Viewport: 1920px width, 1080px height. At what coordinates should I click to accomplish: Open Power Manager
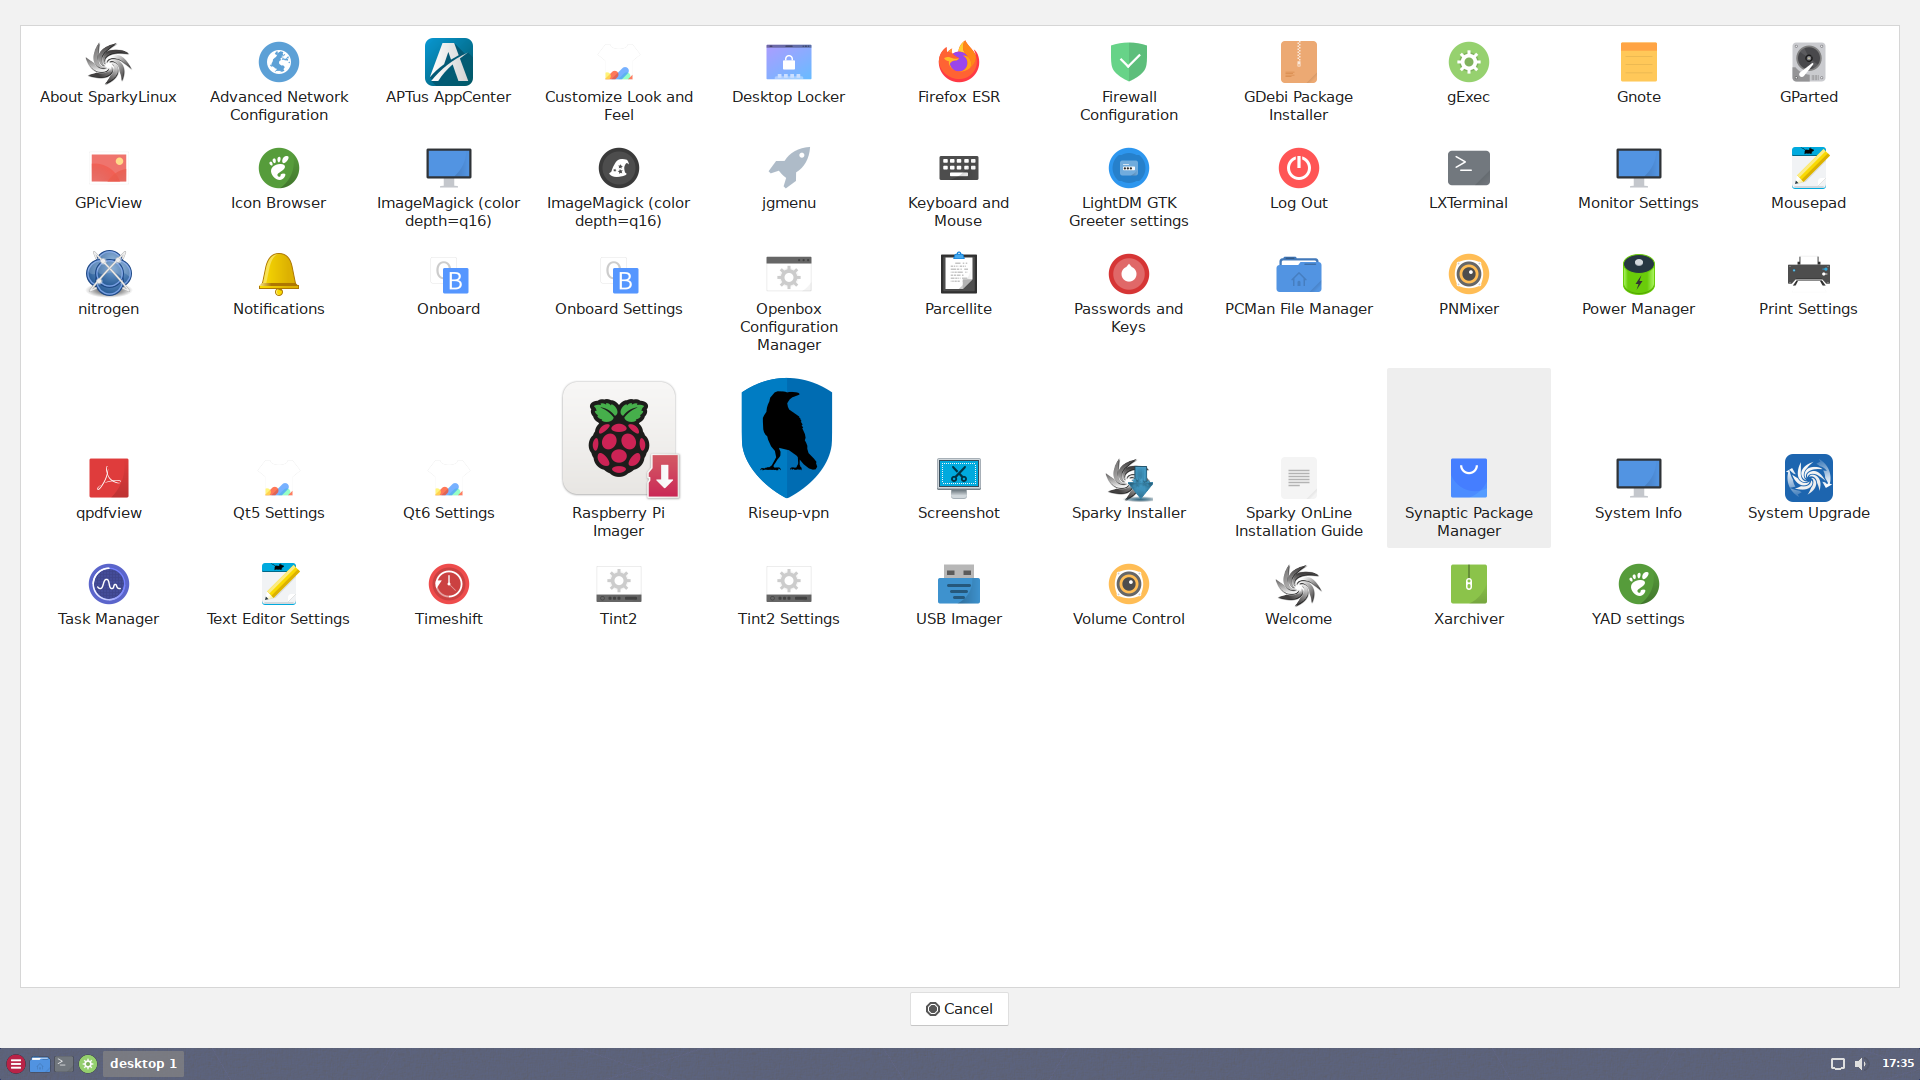coord(1638,284)
